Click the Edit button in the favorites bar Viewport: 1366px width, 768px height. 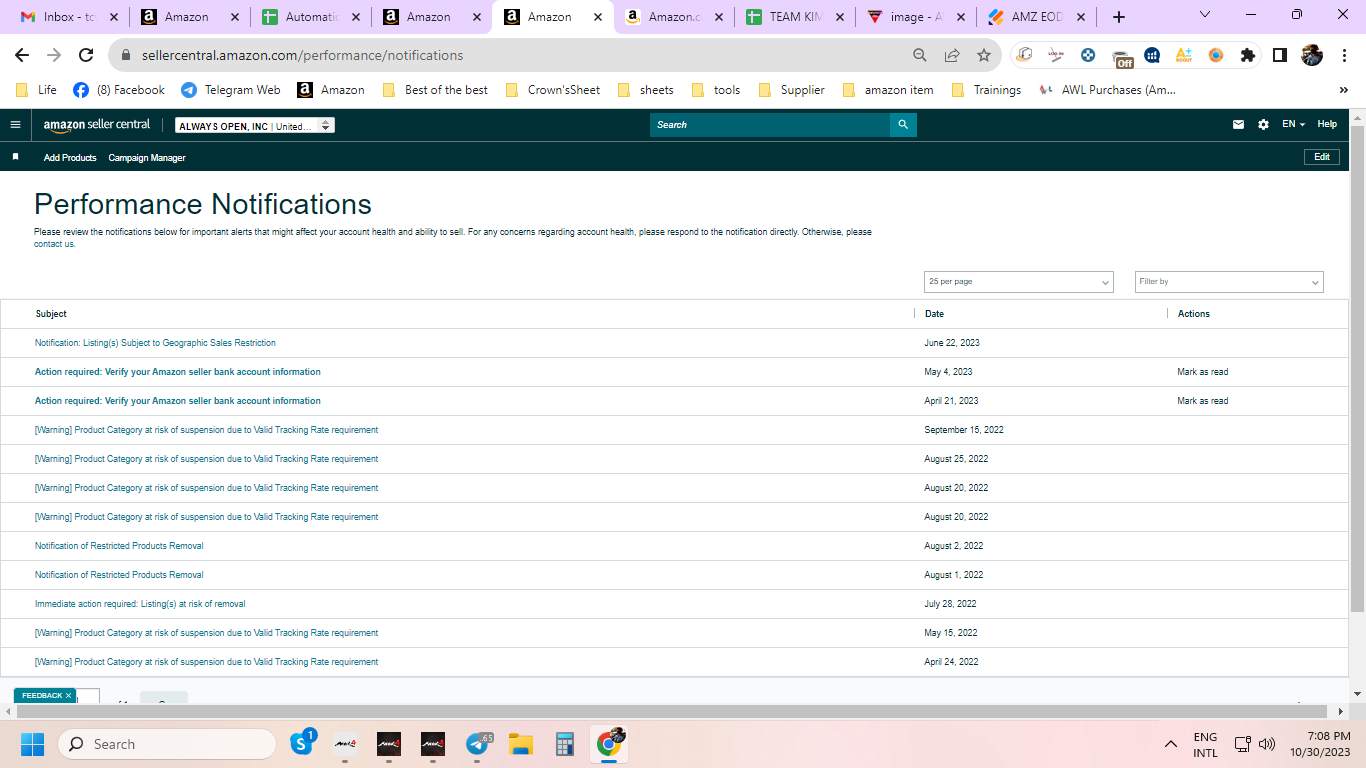(1322, 157)
